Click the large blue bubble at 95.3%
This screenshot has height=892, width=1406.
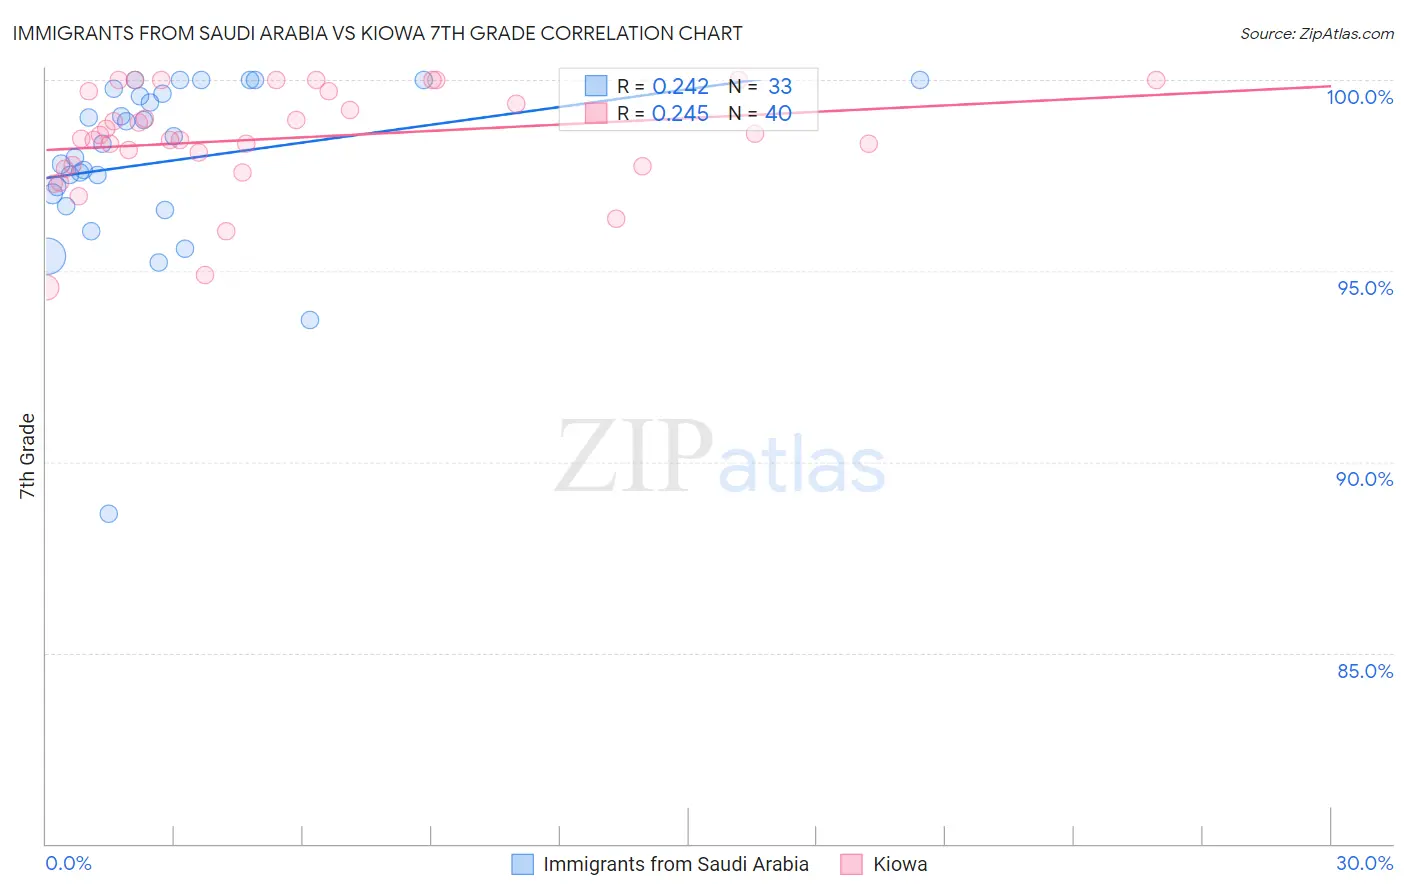[x=47, y=257]
